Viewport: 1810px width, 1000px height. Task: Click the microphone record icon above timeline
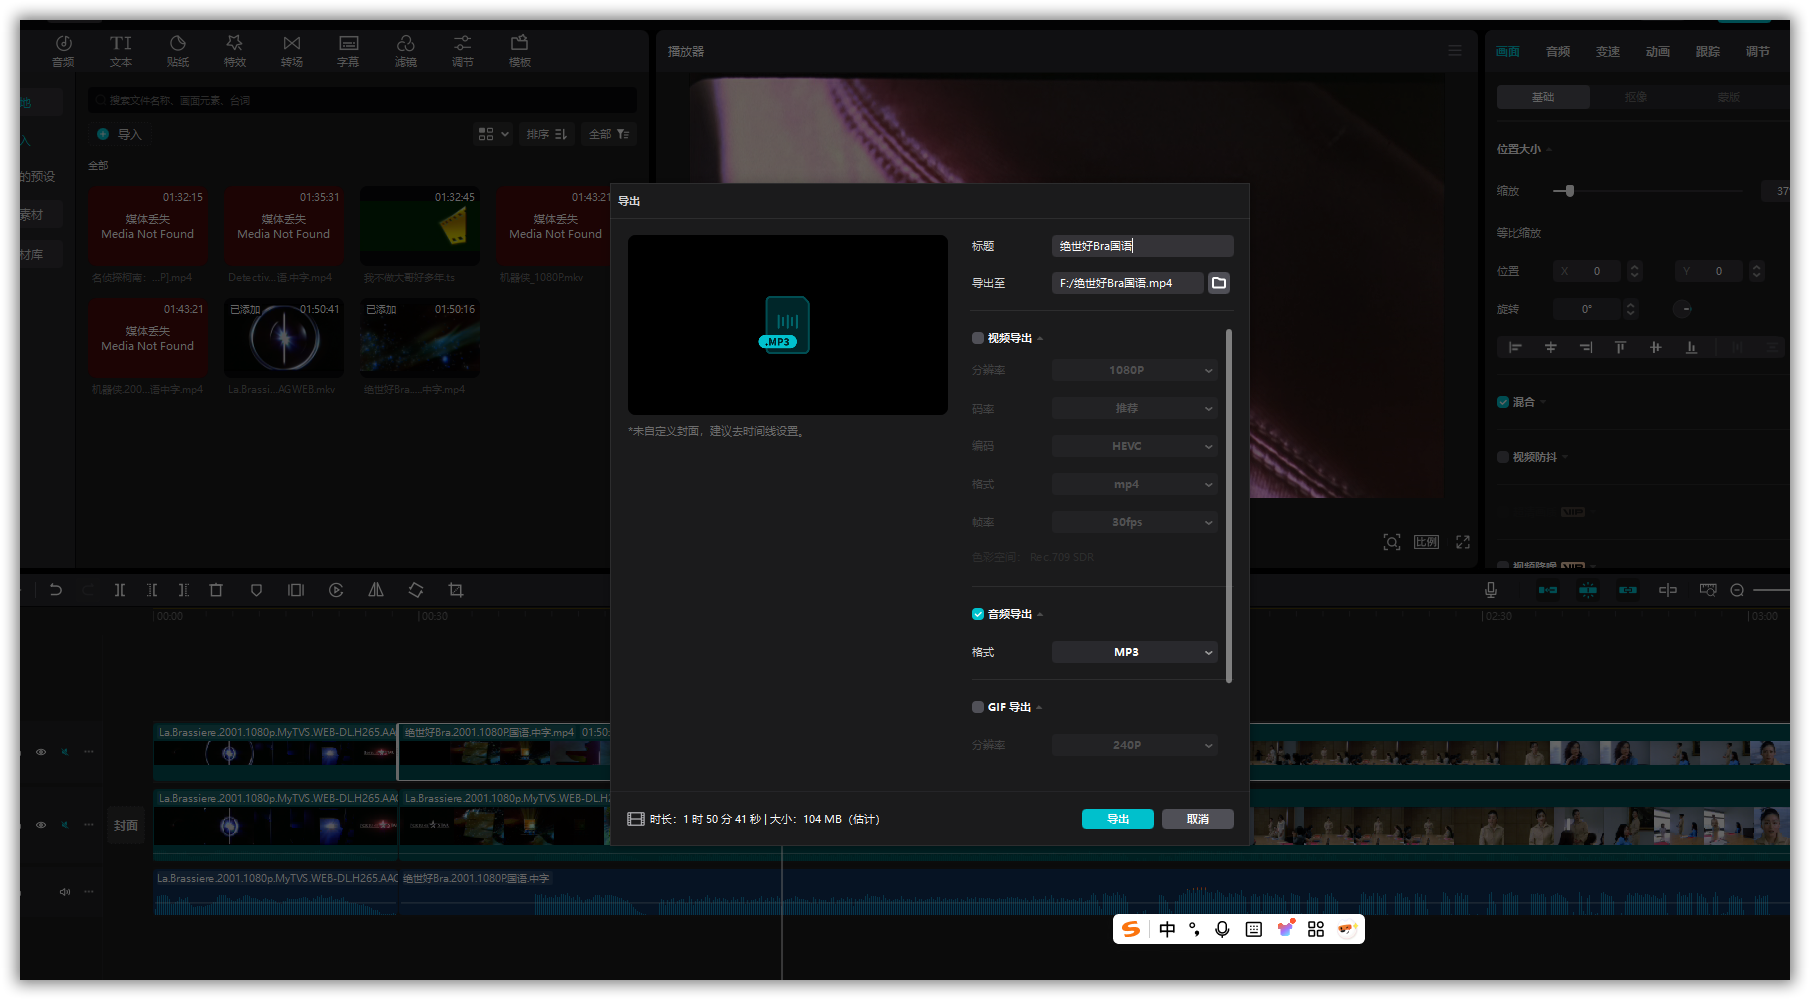[1490, 590]
